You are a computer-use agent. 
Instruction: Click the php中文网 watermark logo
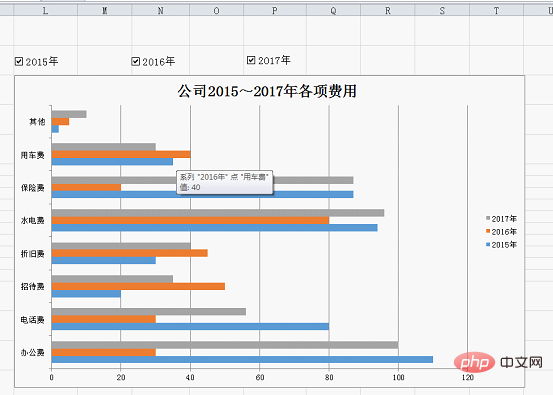click(498, 362)
